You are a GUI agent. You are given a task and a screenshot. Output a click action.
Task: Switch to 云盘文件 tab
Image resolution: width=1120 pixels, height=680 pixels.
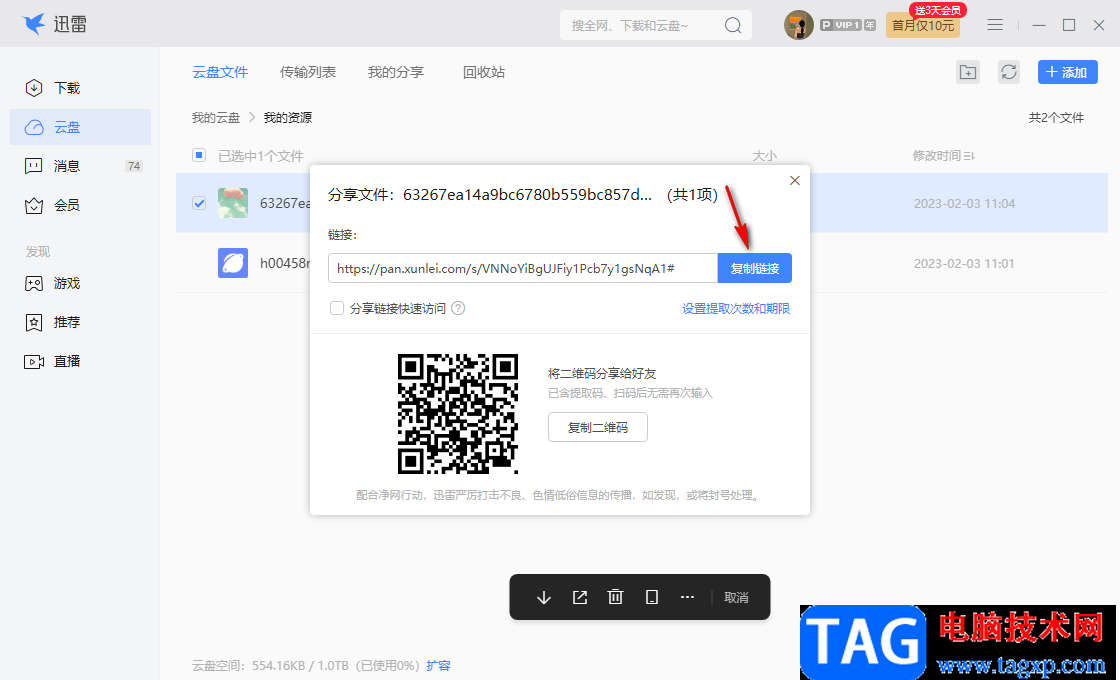(x=220, y=72)
